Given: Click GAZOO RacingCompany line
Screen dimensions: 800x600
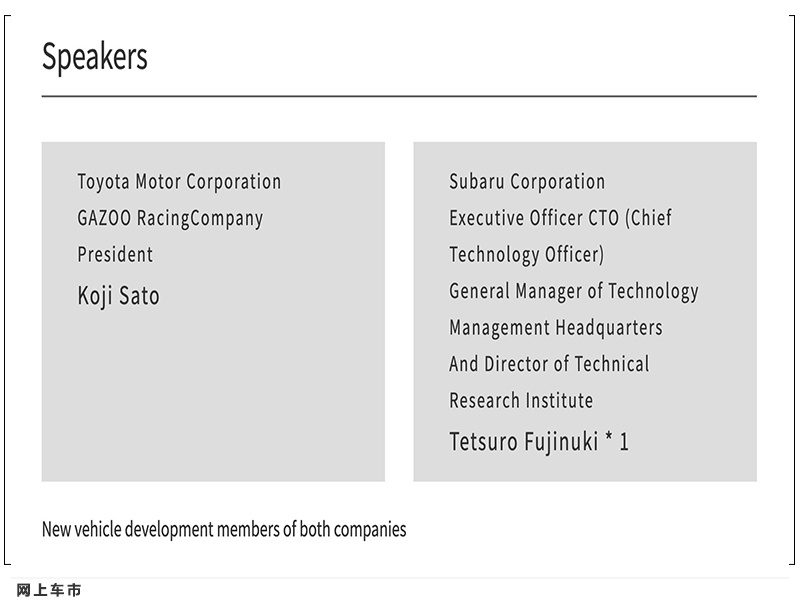Looking at the screenshot, I should pyautogui.click(x=170, y=218).
